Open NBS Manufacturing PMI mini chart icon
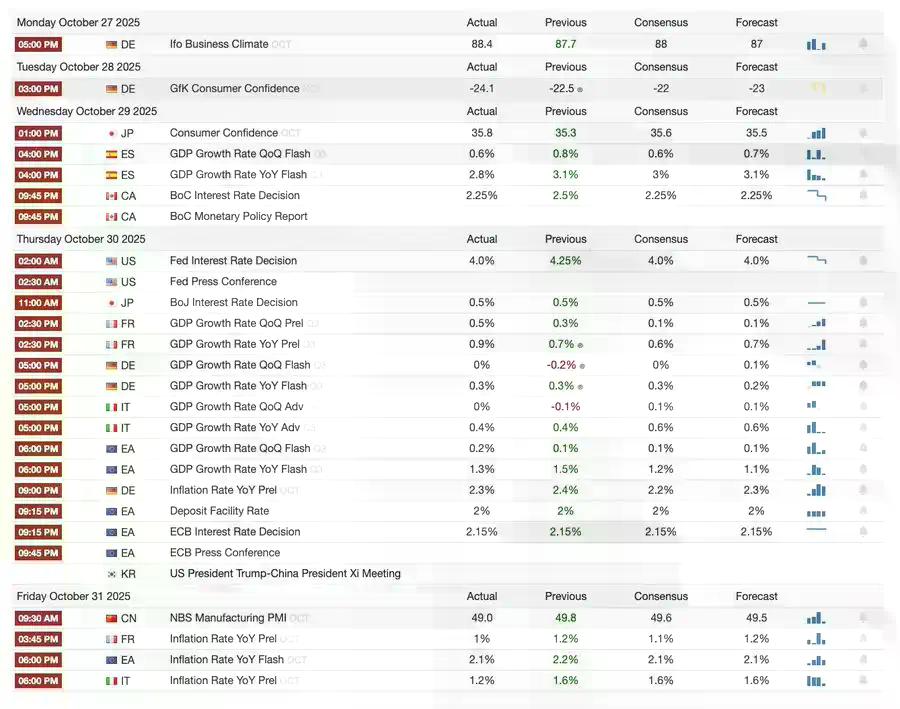This screenshot has width=900, height=709. [816, 618]
